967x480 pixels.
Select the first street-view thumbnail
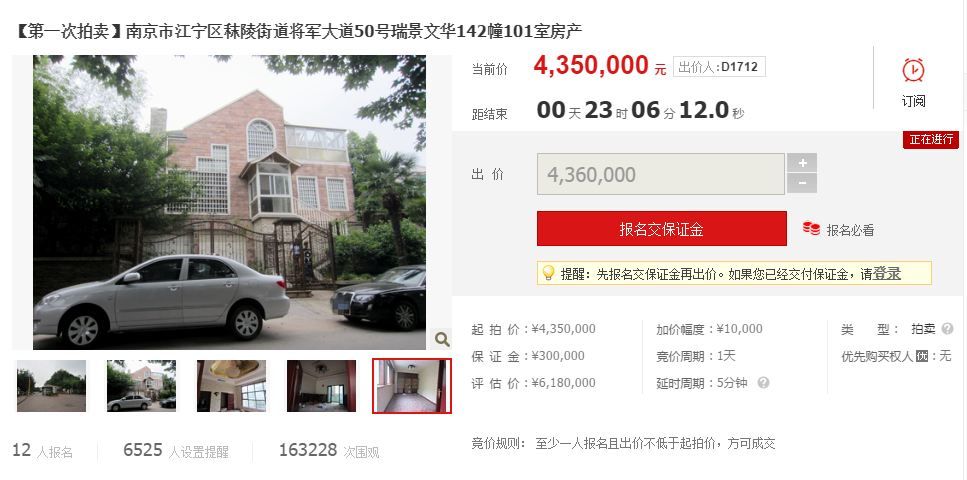[51, 386]
